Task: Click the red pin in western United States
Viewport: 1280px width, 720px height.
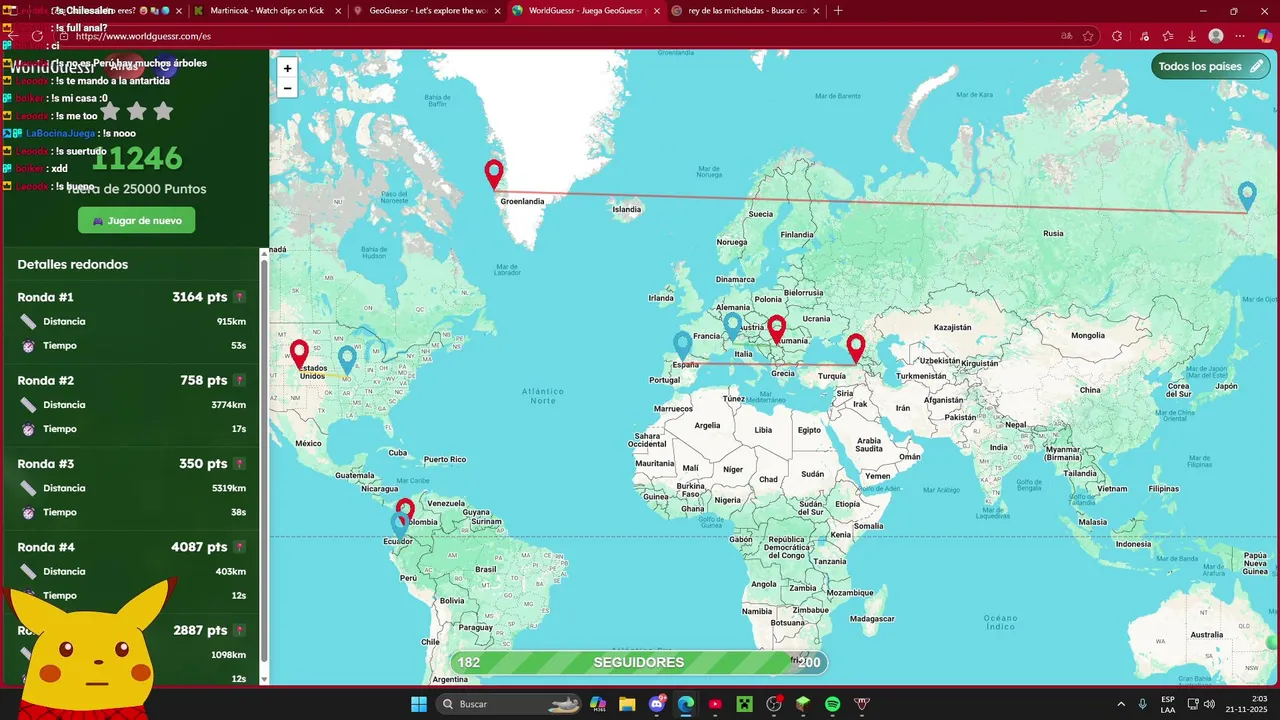Action: (x=299, y=354)
